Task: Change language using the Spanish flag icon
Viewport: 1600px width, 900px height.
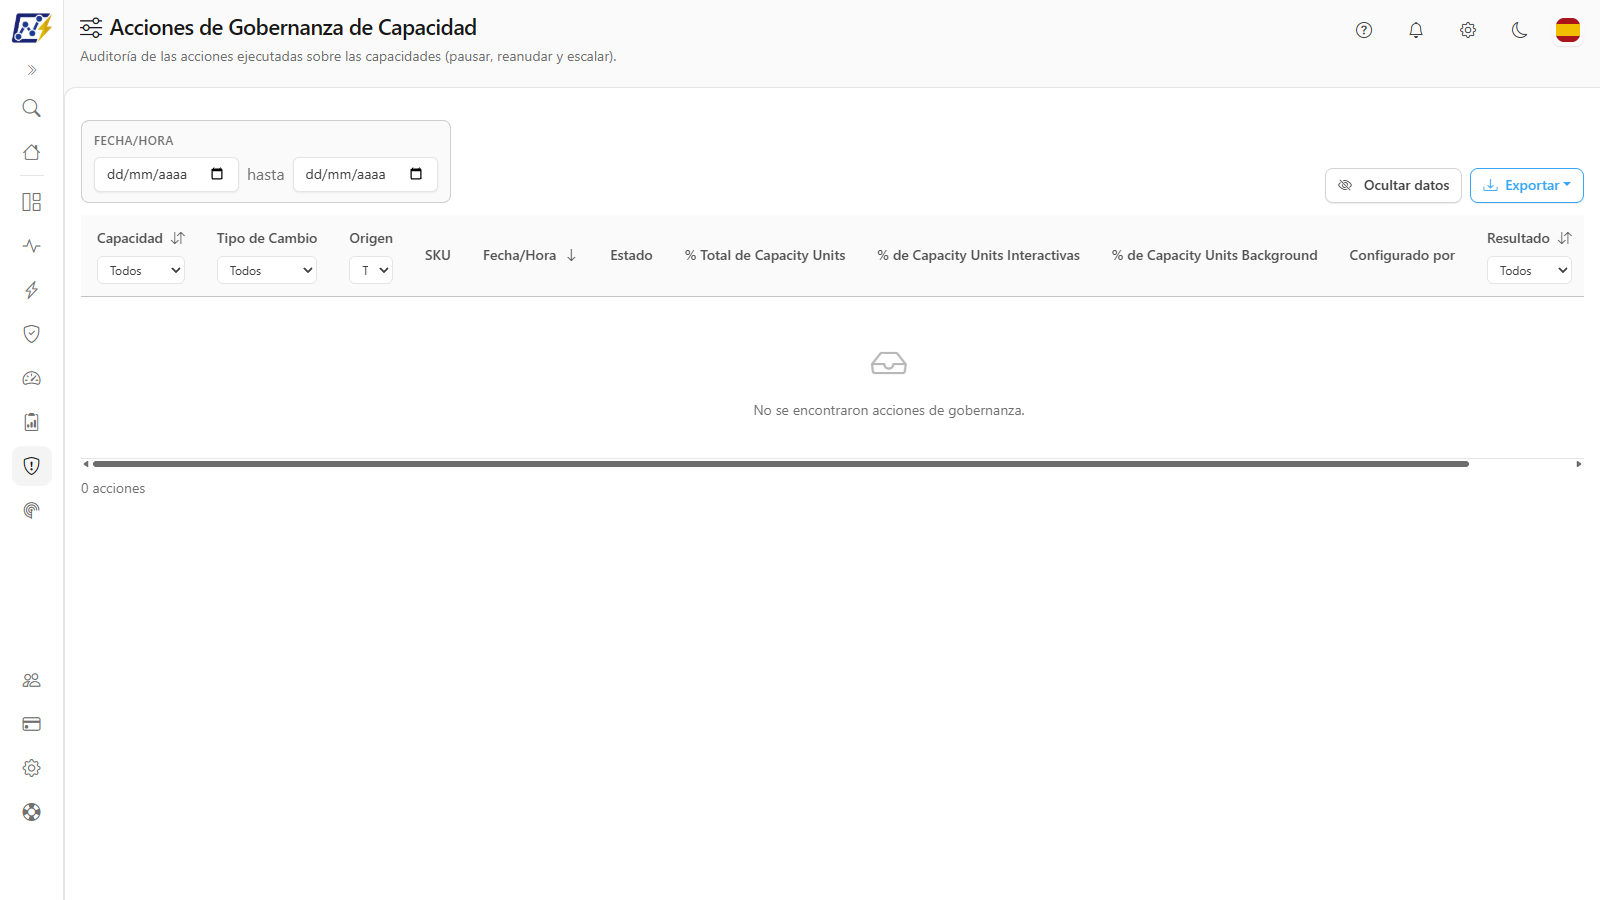Action: click(x=1568, y=30)
